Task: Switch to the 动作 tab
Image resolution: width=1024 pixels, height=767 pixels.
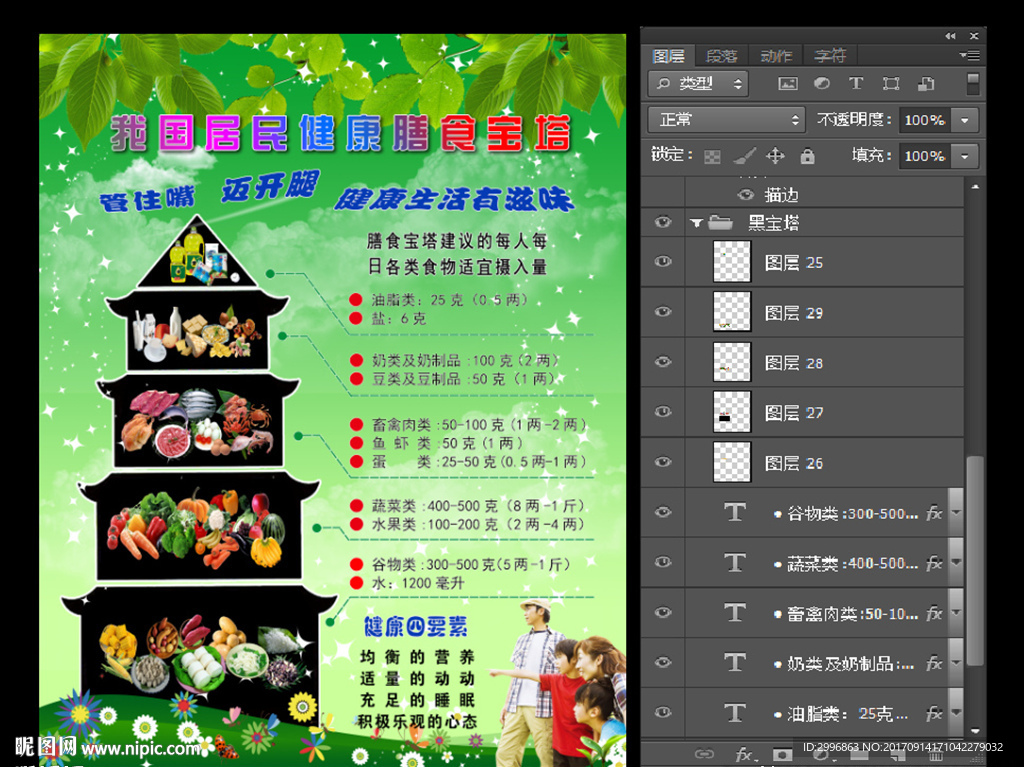Action: point(776,56)
